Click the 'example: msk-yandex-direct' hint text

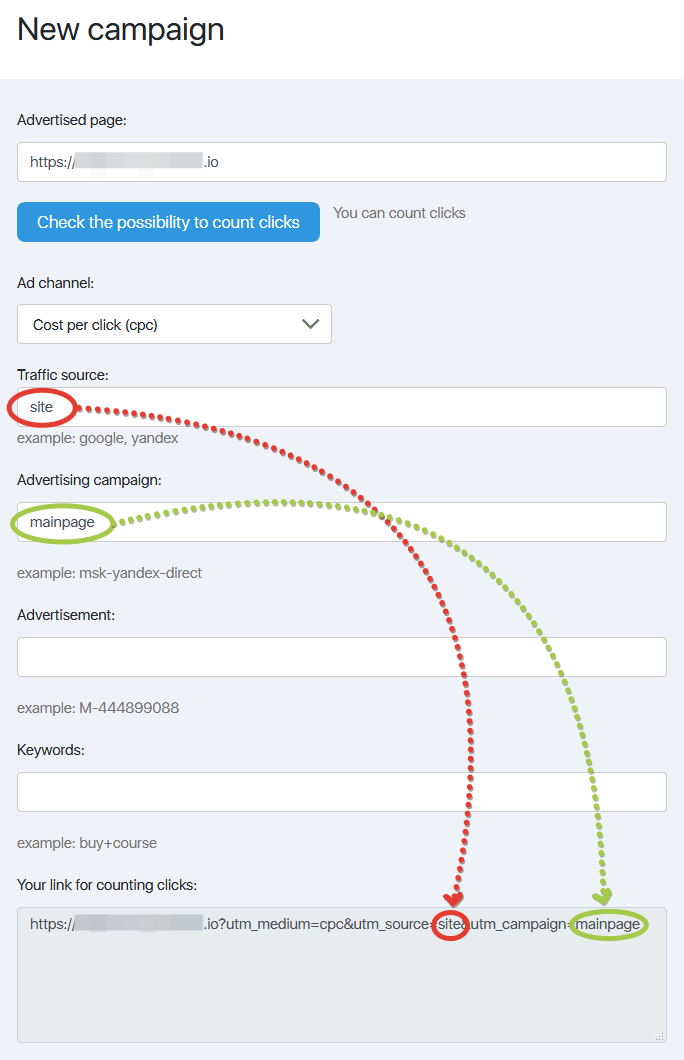(109, 573)
